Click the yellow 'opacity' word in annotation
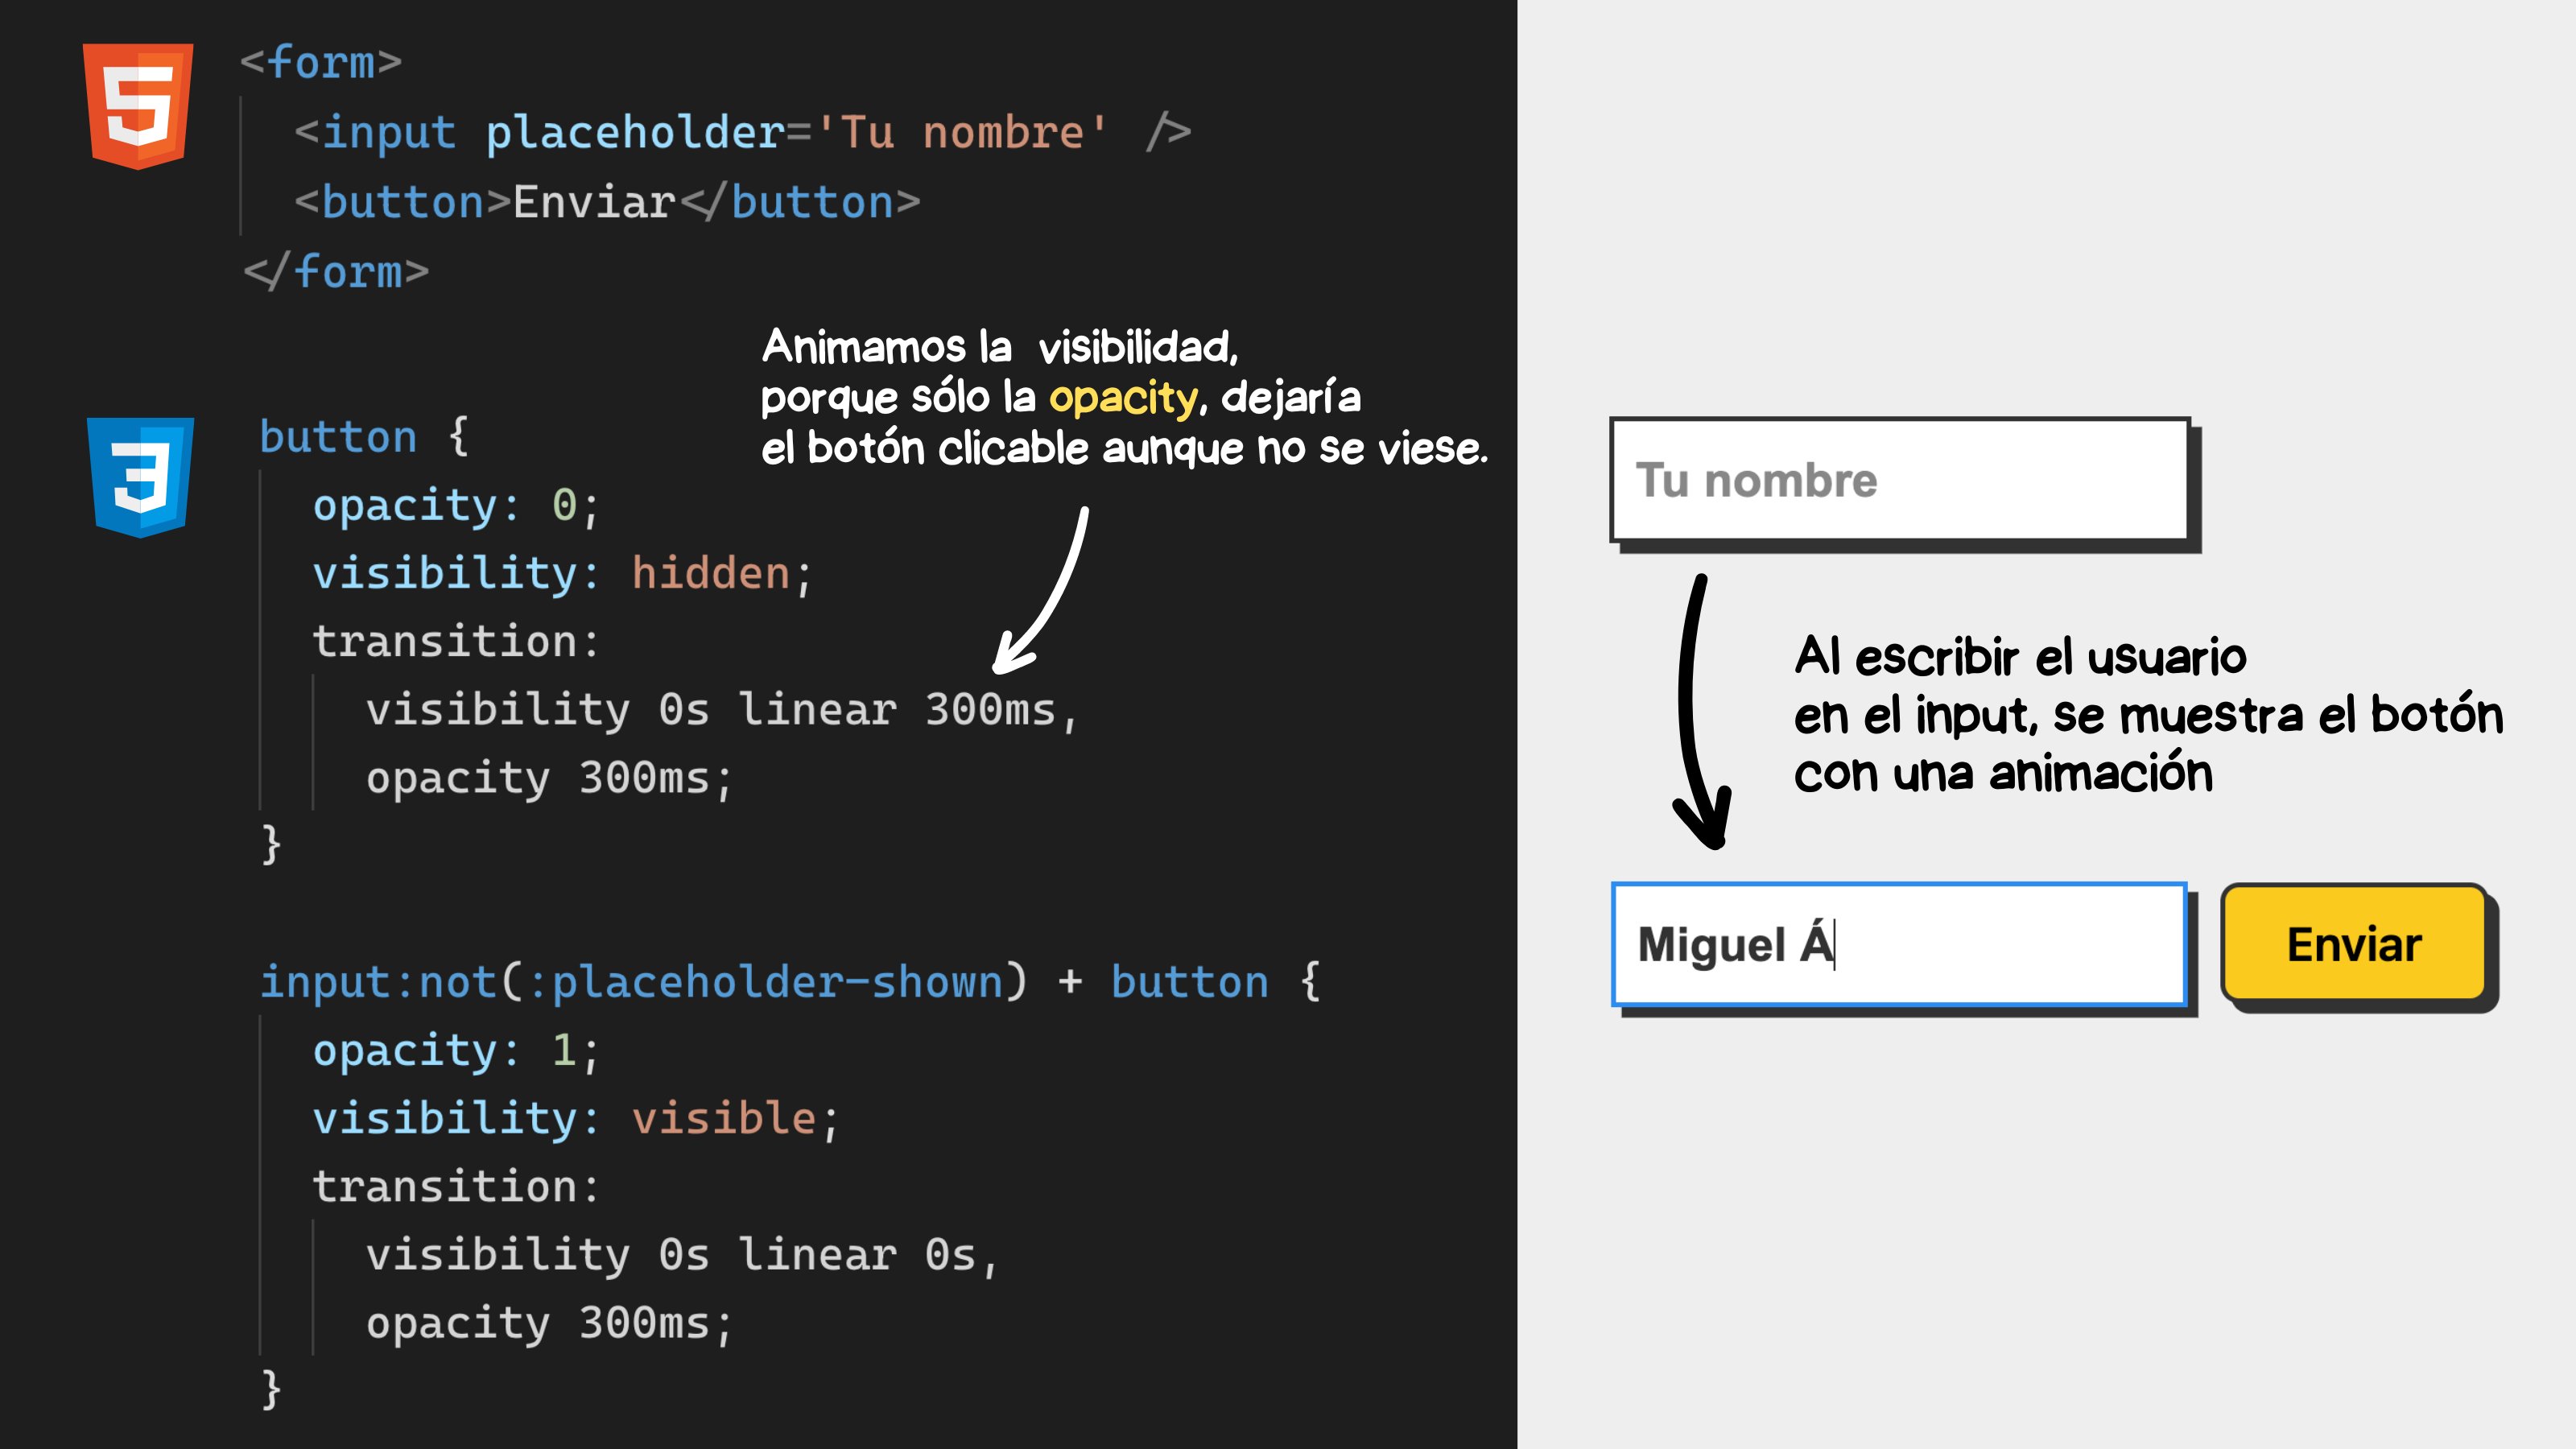2576x1449 pixels. [1123, 399]
